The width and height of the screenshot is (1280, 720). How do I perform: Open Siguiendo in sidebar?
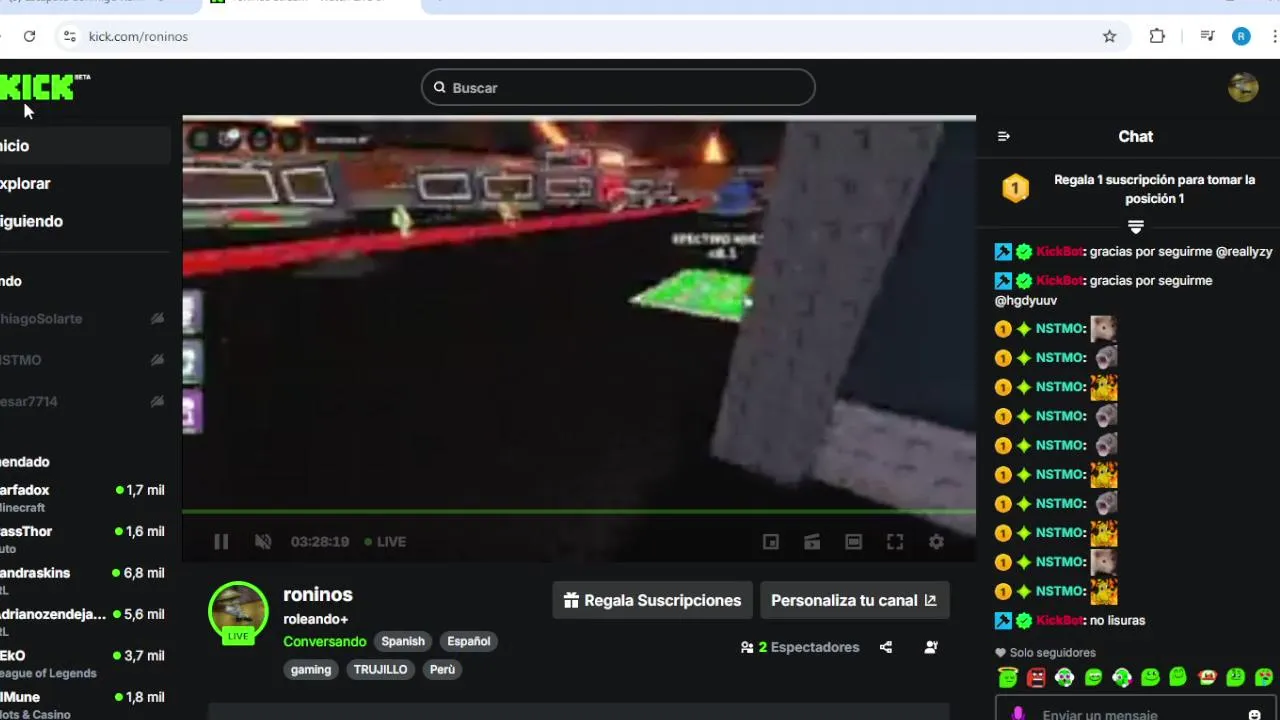pyautogui.click(x=85, y=221)
